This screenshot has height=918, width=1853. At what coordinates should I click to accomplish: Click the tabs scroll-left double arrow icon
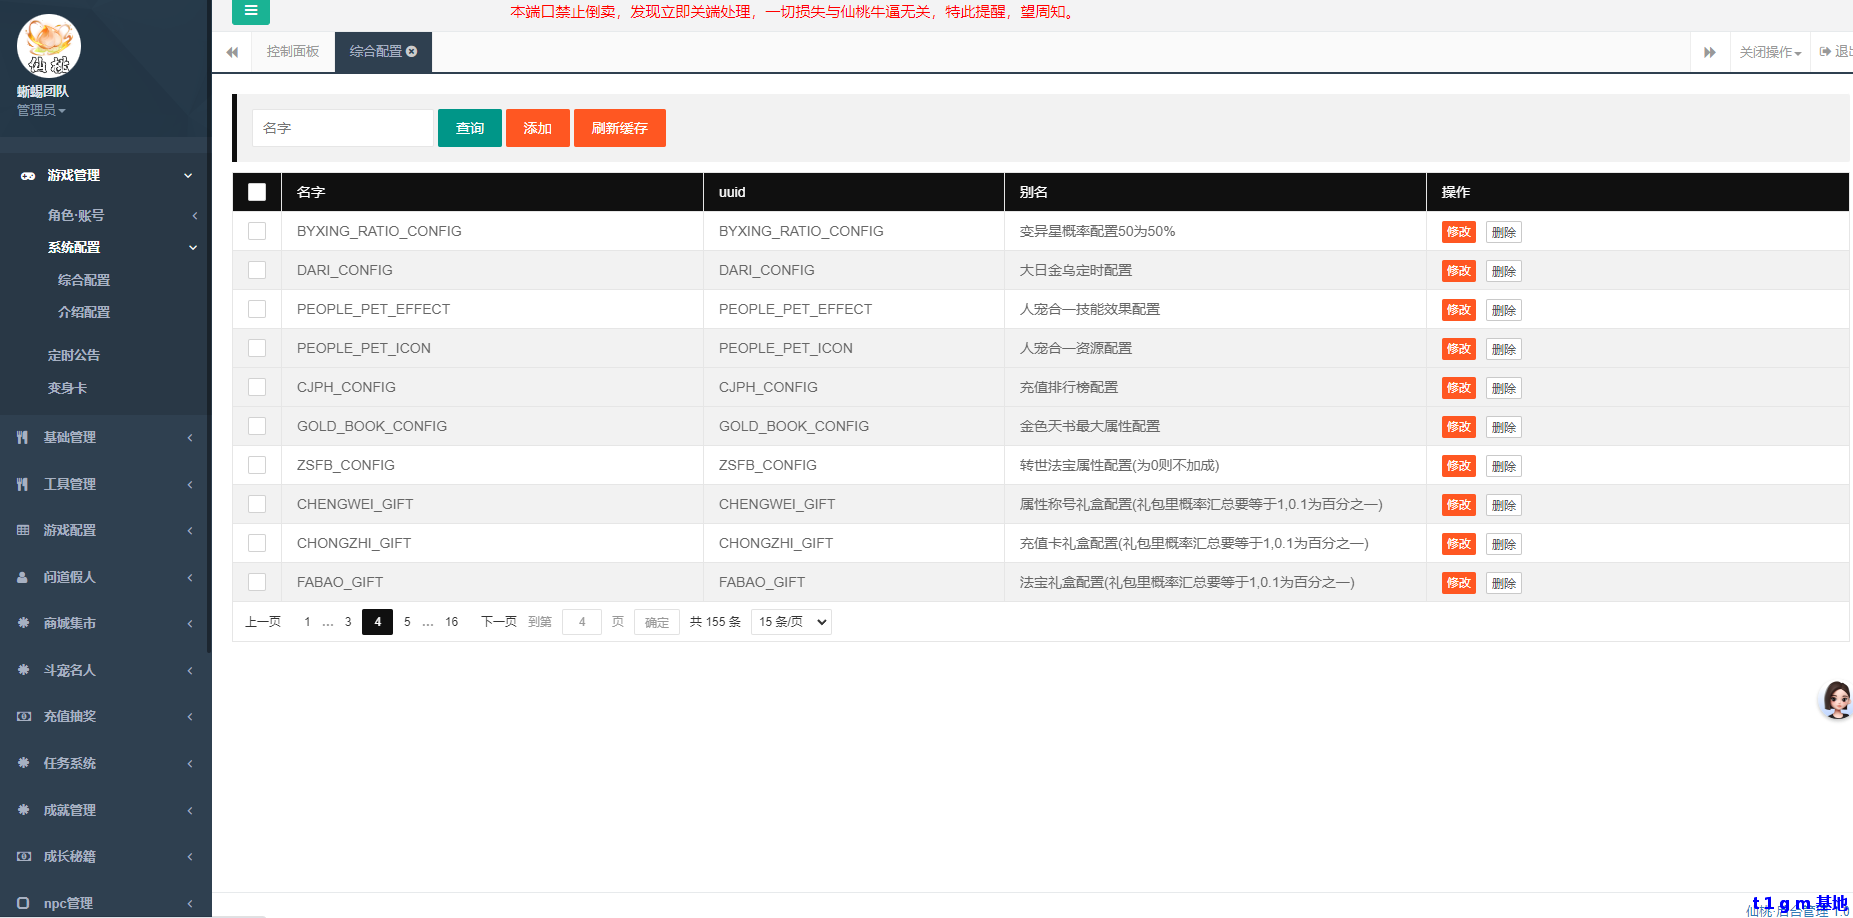tap(232, 52)
